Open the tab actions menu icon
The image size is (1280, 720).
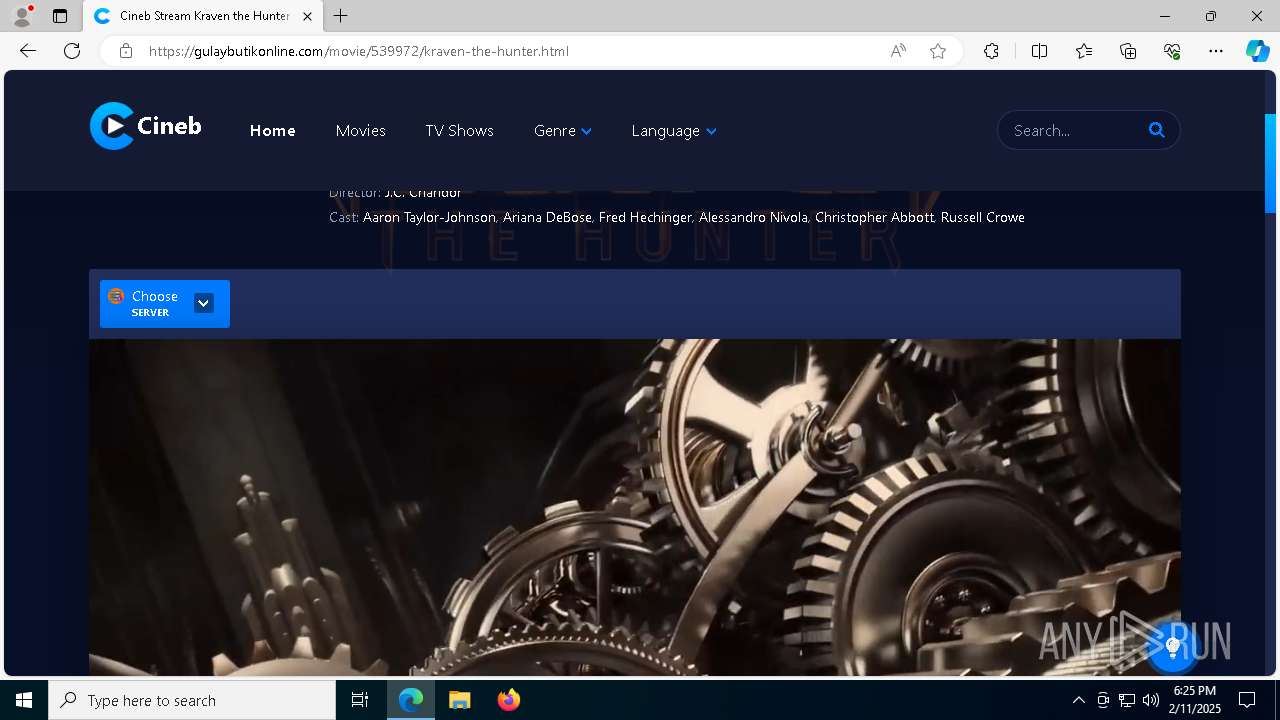(60, 16)
